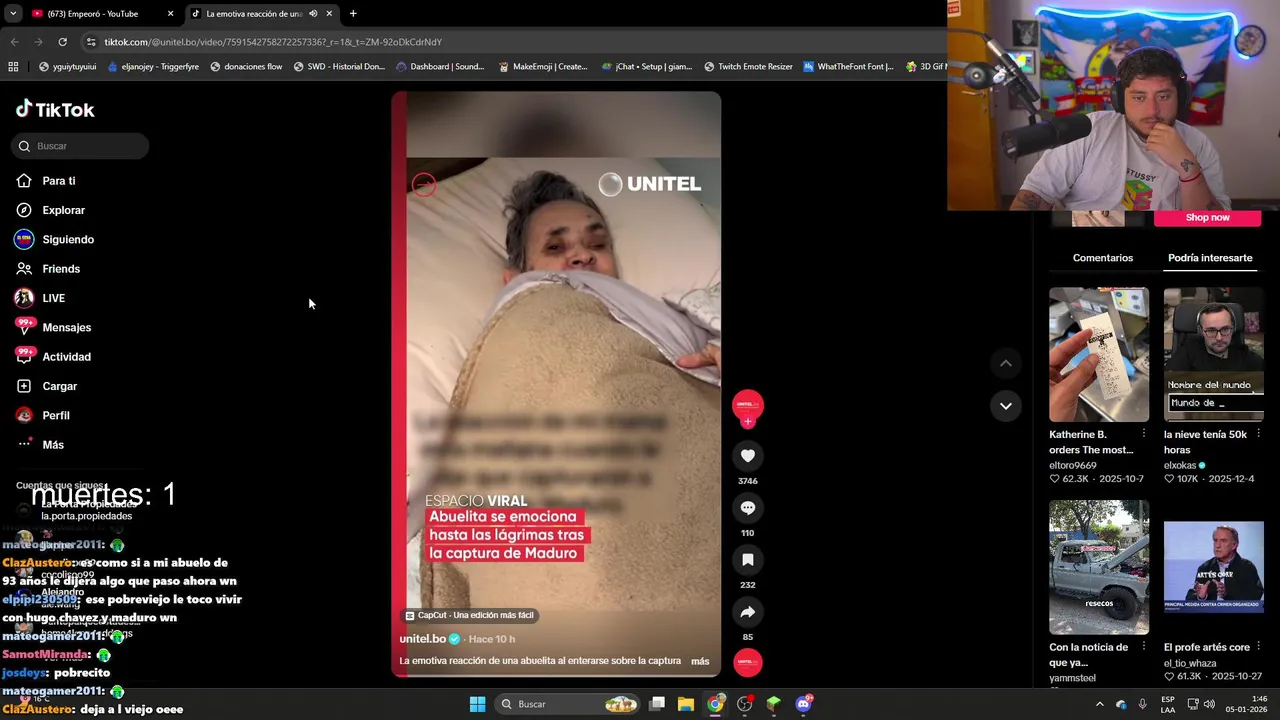This screenshot has height=720, width=1280.
Task: Open options for la nieve video
Action: 1258,434
